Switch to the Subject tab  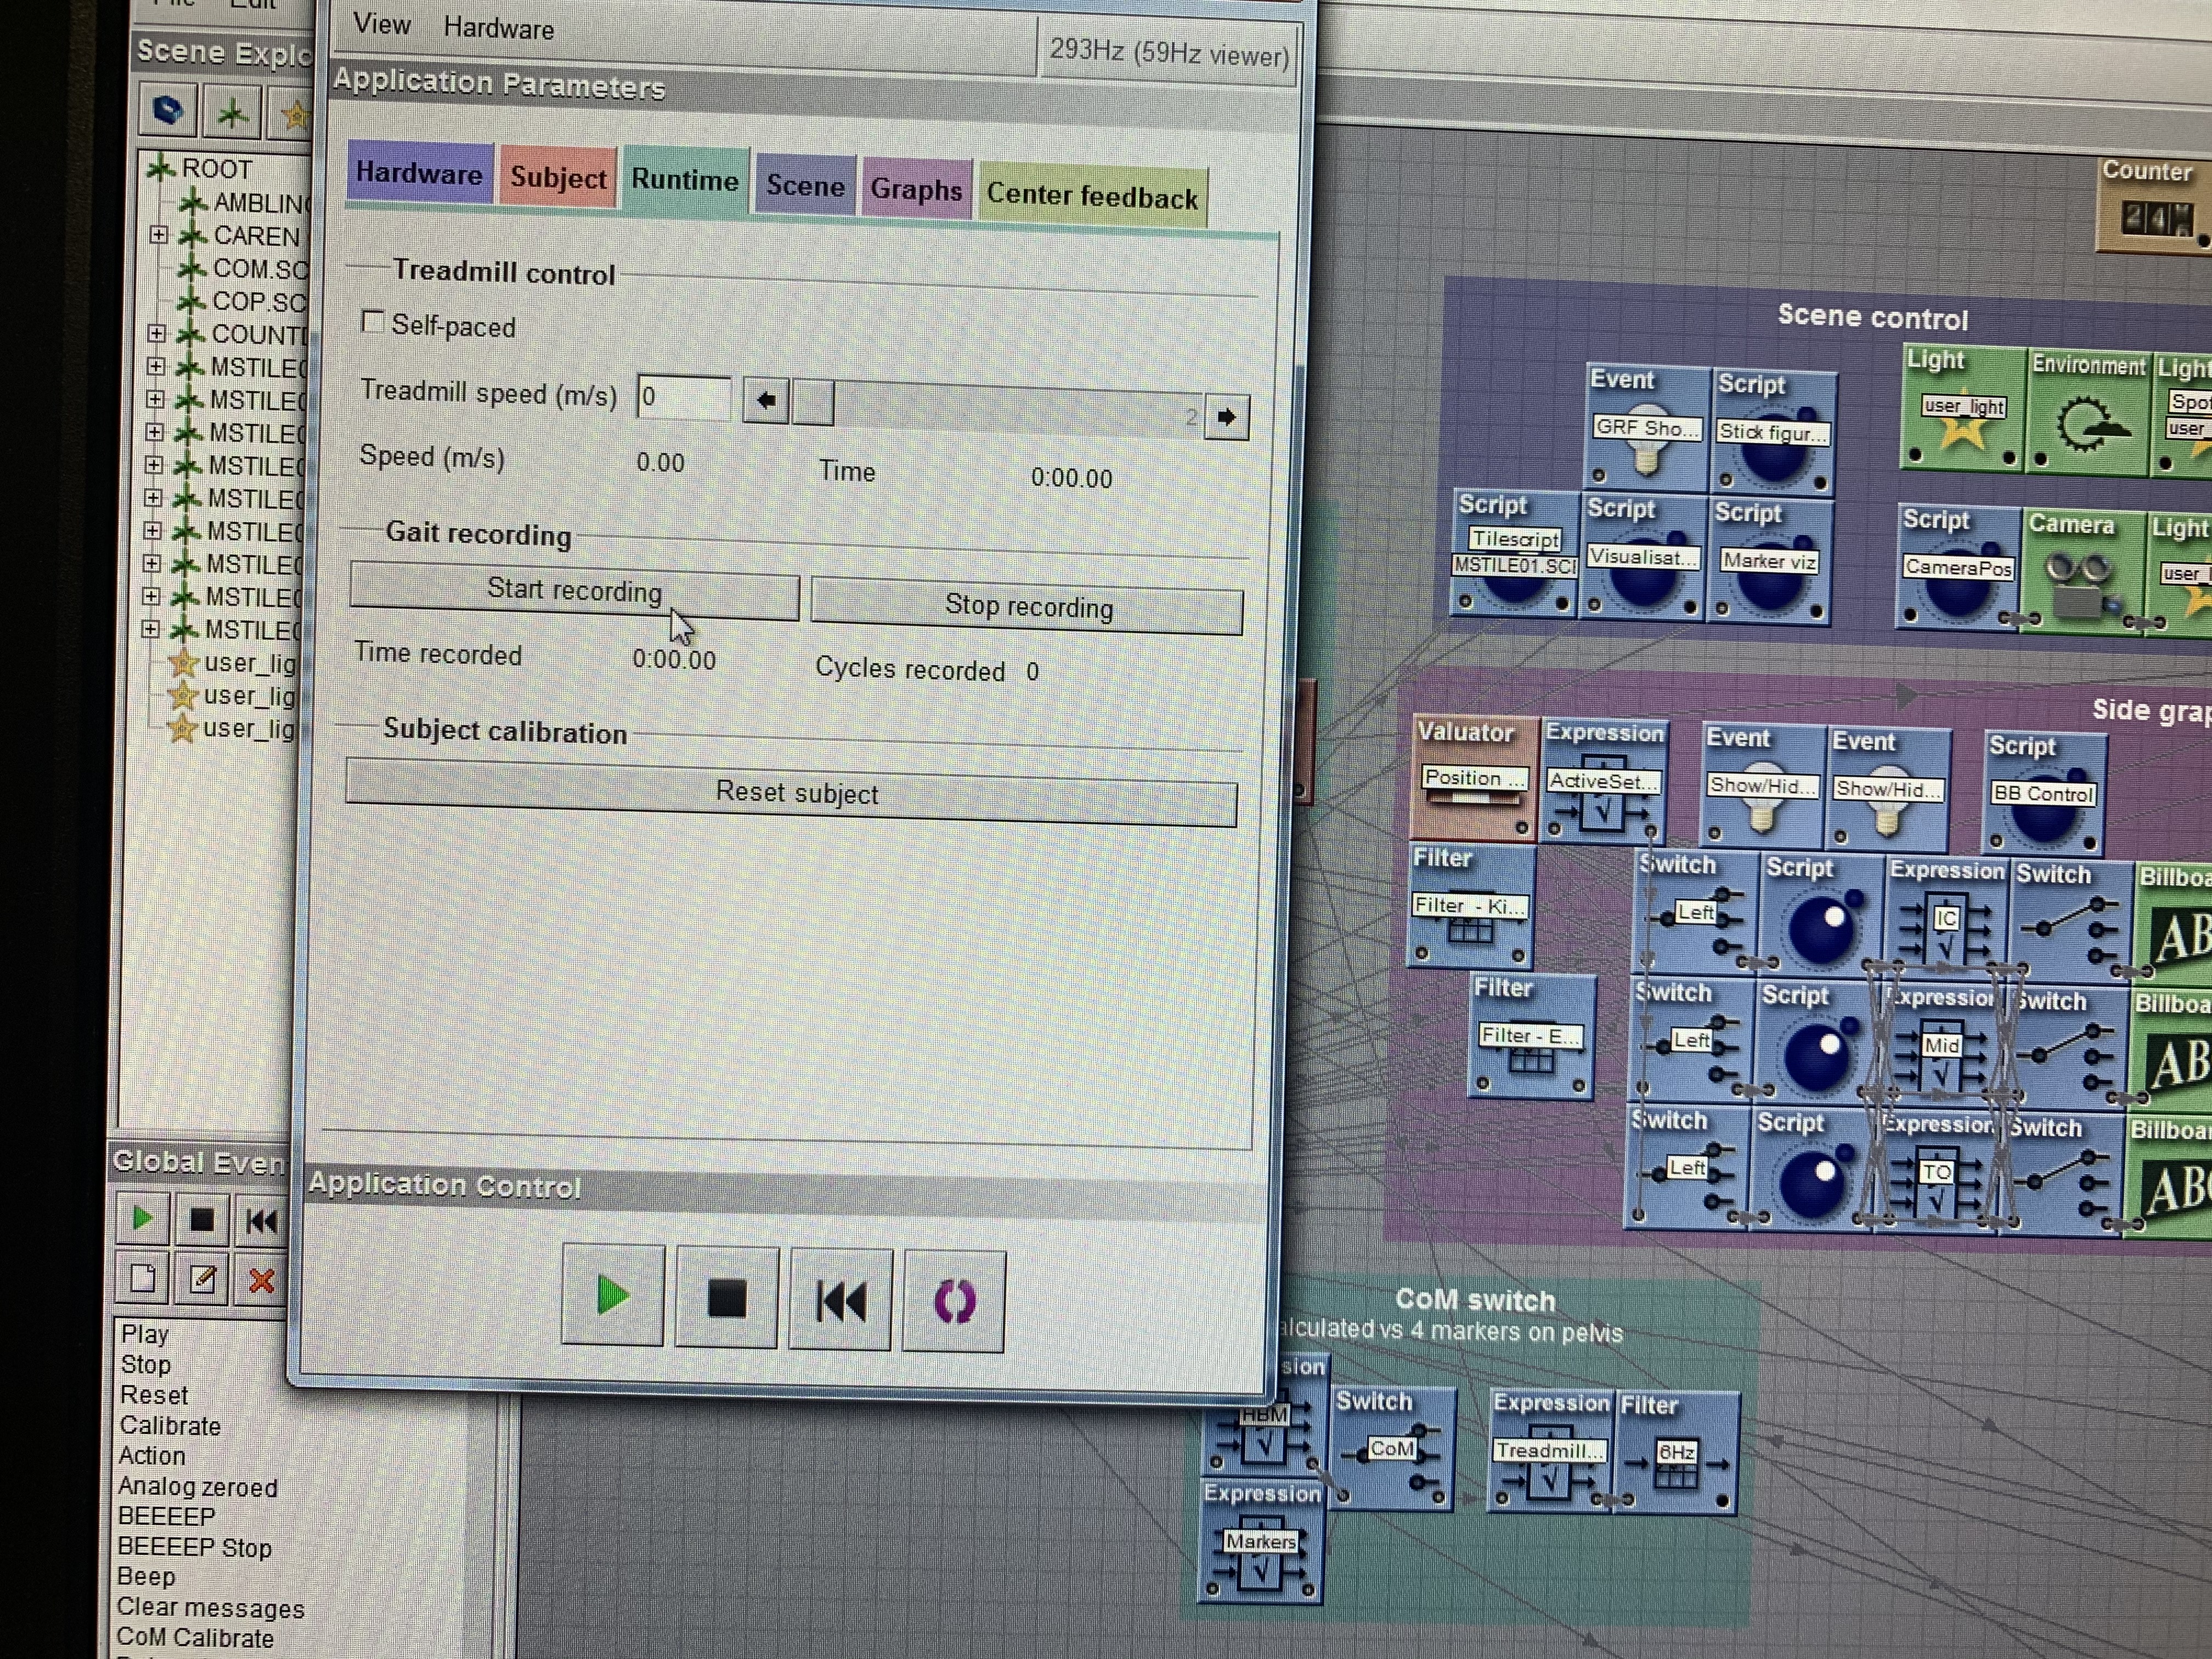point(557,178)
